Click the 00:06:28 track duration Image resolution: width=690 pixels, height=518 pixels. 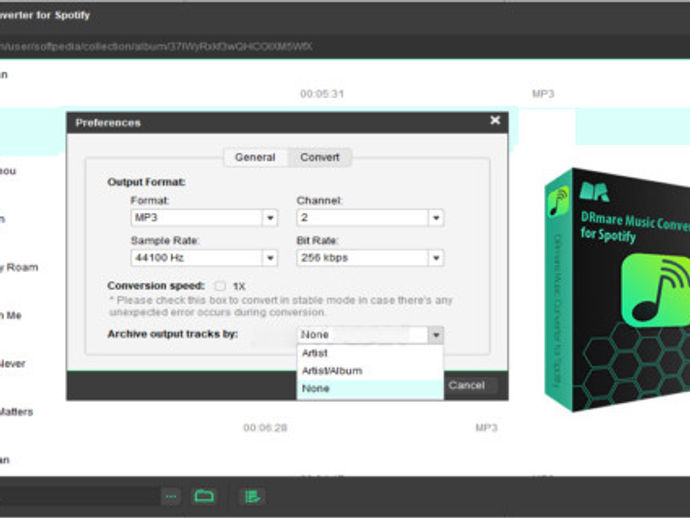(x=265, y=427)
